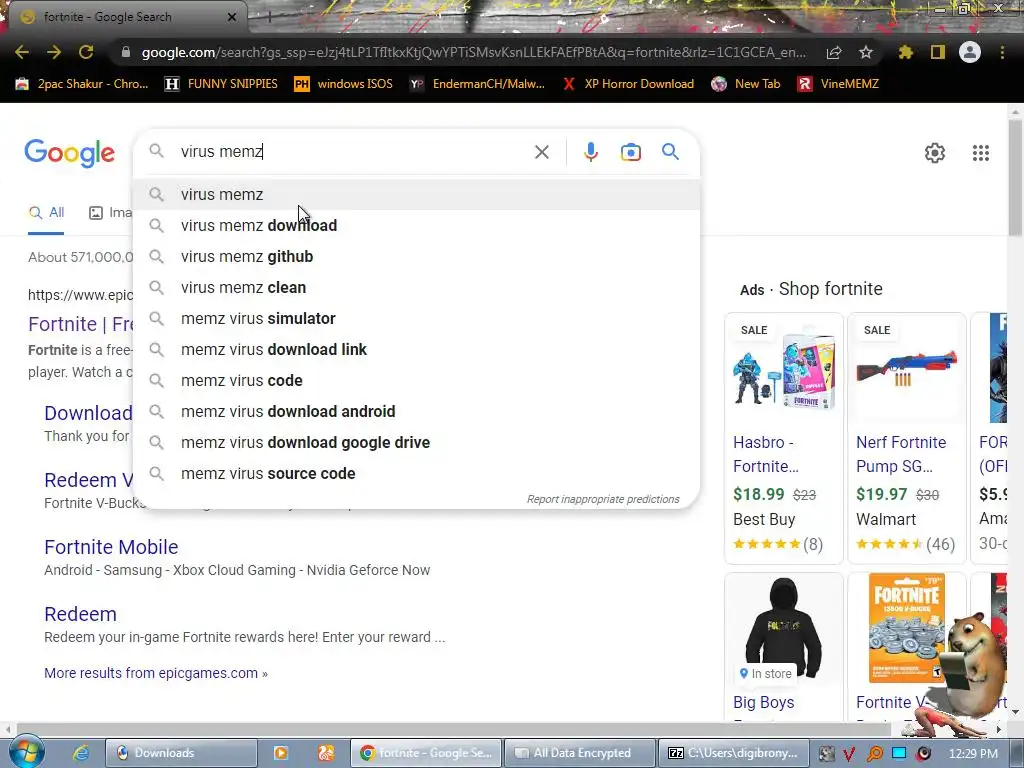Open the Fortnite V-Bucks card image
1024x768 pixels.
click(x=906, y=629)
